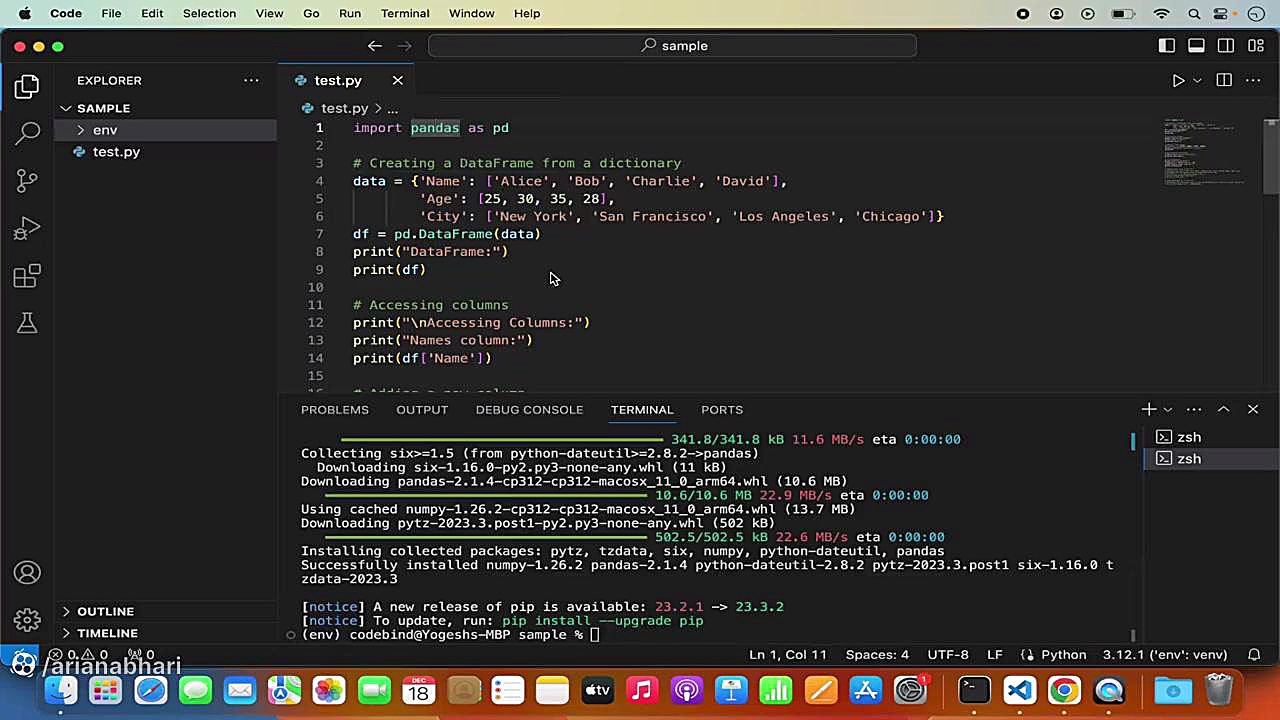Viewport: 1280px width, 720px height.
Task: Open the new terminal launch profile dropdown
Action: pos(1167,409)
